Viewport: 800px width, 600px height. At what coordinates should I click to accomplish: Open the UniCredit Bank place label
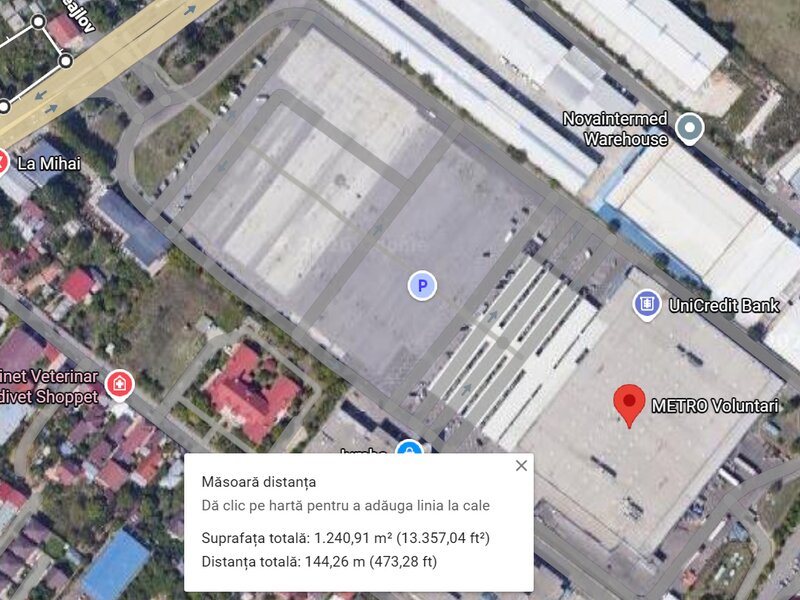pos(723,306)
